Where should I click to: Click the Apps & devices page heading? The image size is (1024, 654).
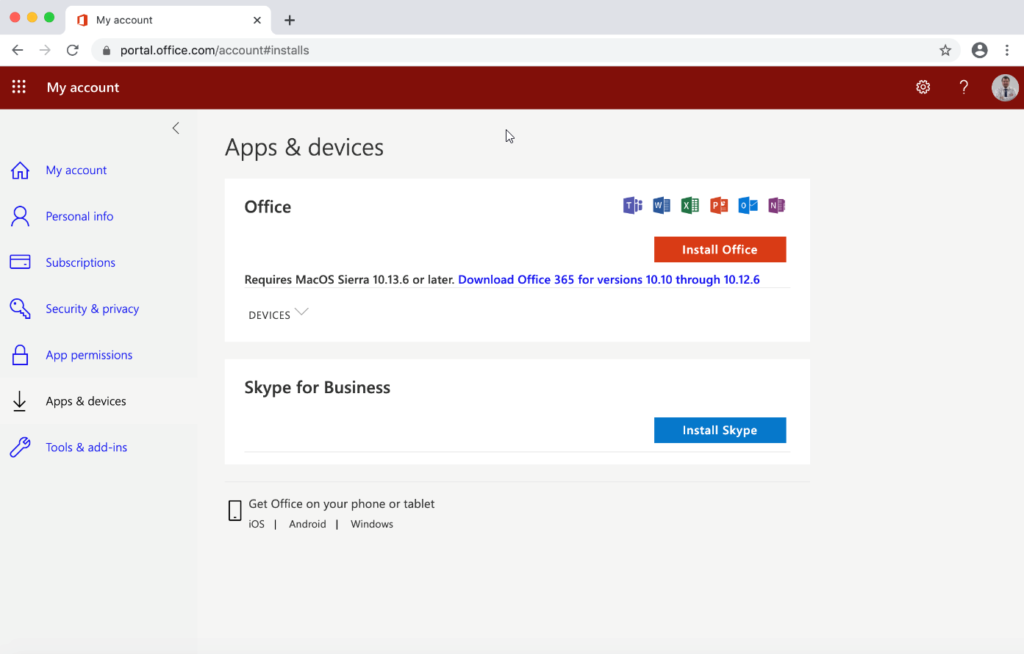coord(304,147)
